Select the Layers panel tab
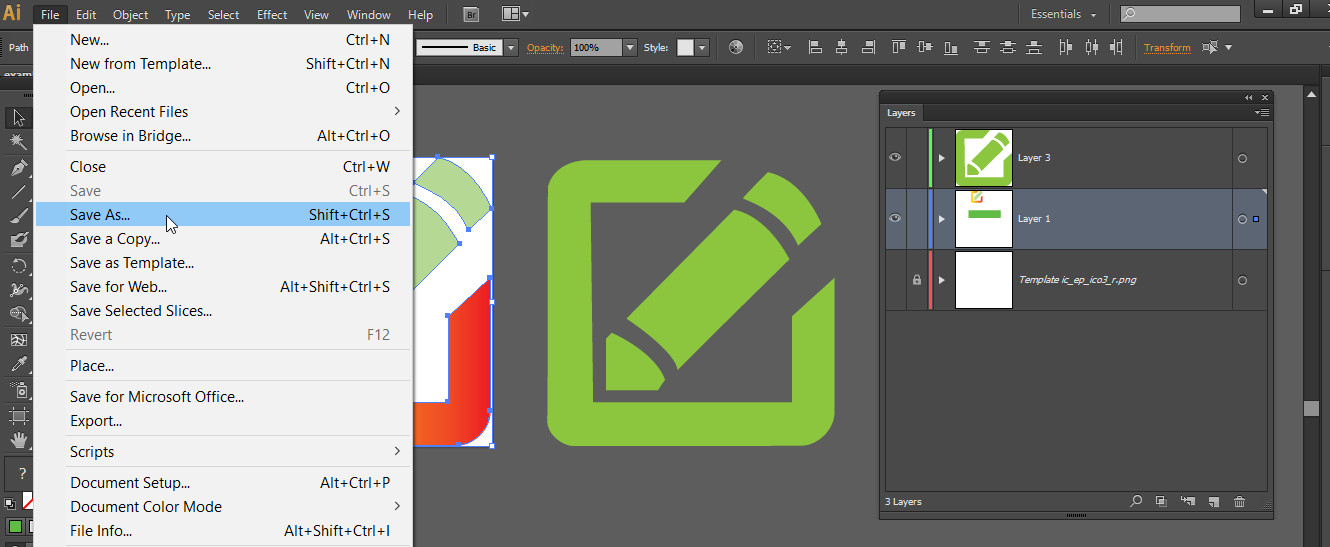Viewport: 1330px width, 547px height. click(x=901, y=113)
